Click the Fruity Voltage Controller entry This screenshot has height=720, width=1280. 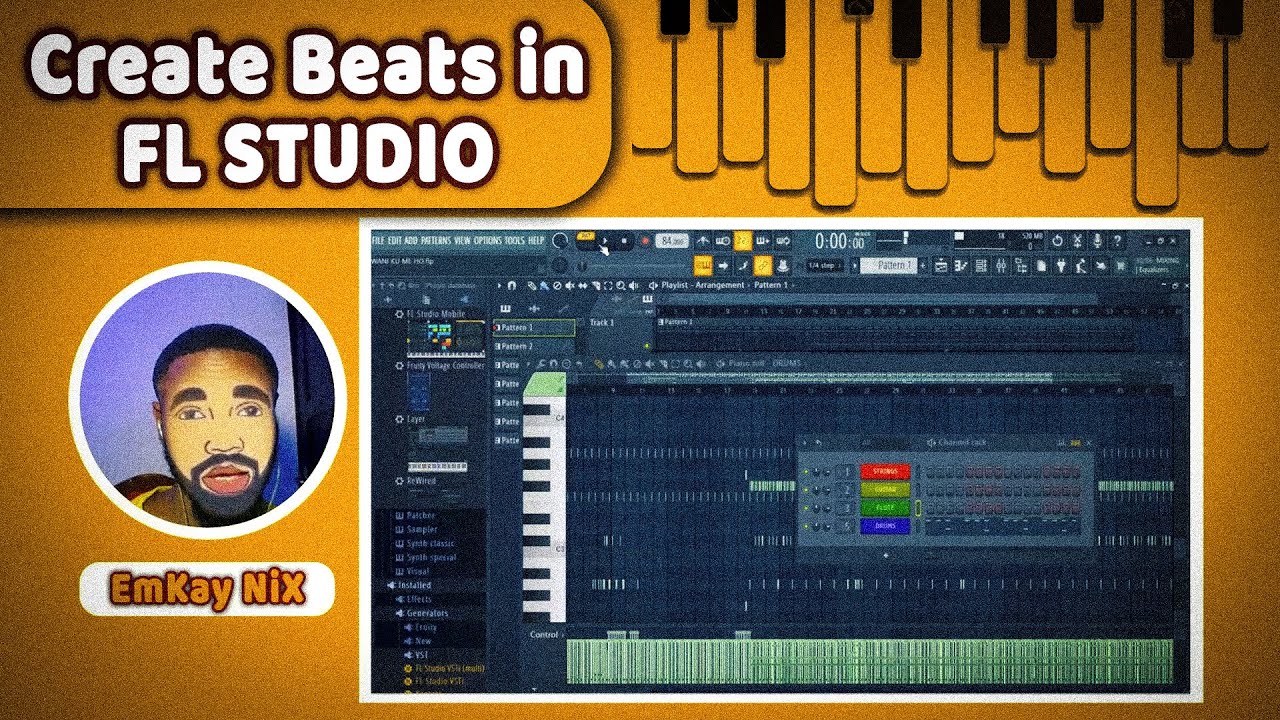click(x=445, y=366)
